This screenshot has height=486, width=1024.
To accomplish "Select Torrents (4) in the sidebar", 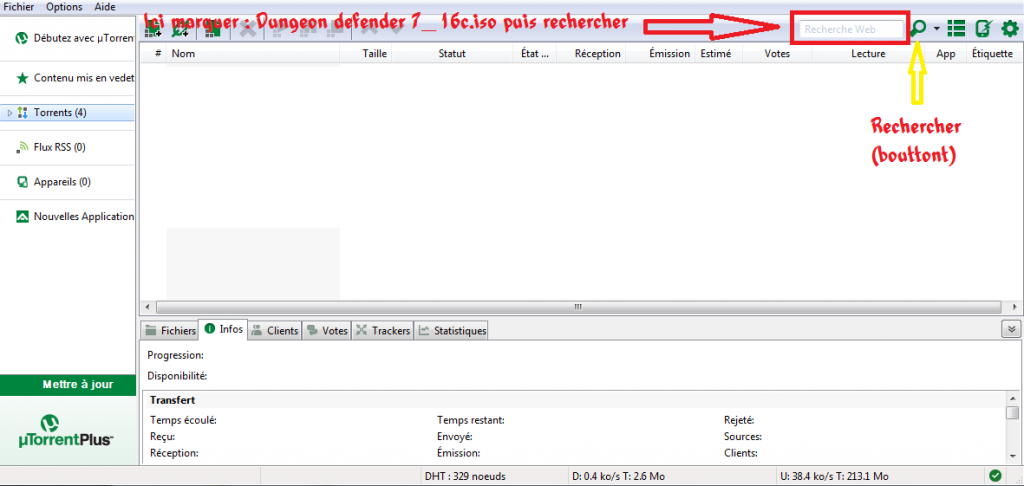I will (x=69, y=112).
